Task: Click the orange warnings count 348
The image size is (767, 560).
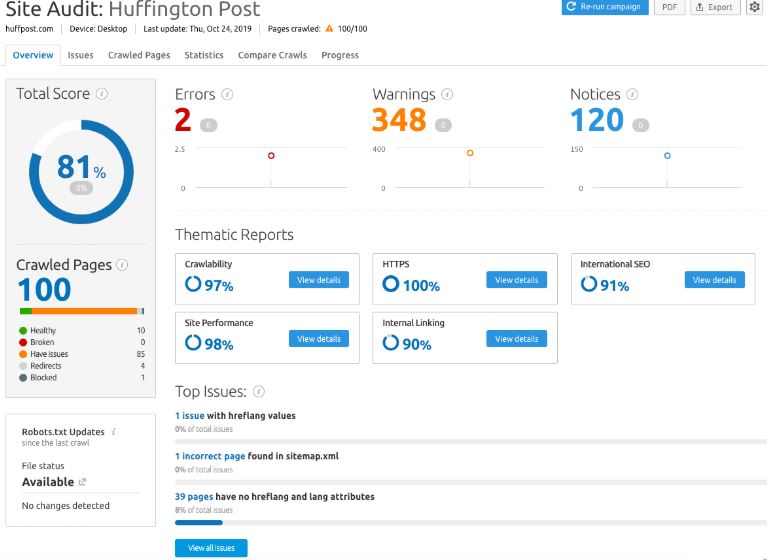Action: coord(399,120)
